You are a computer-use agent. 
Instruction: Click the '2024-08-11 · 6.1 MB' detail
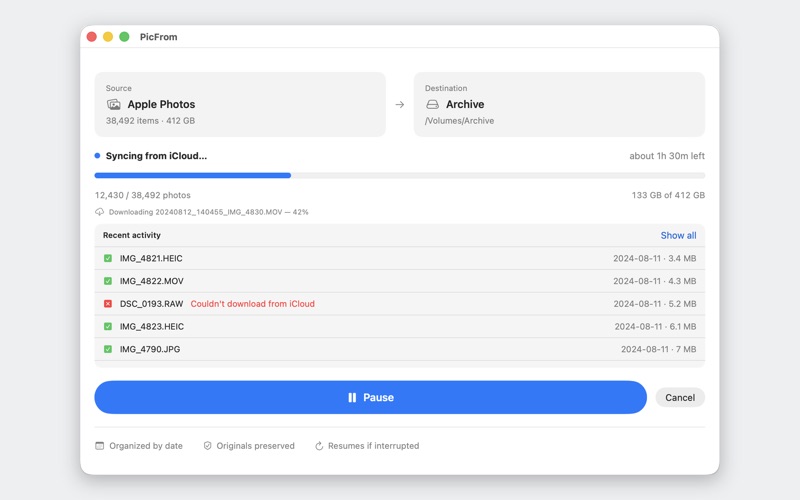(x=655, y=327)
